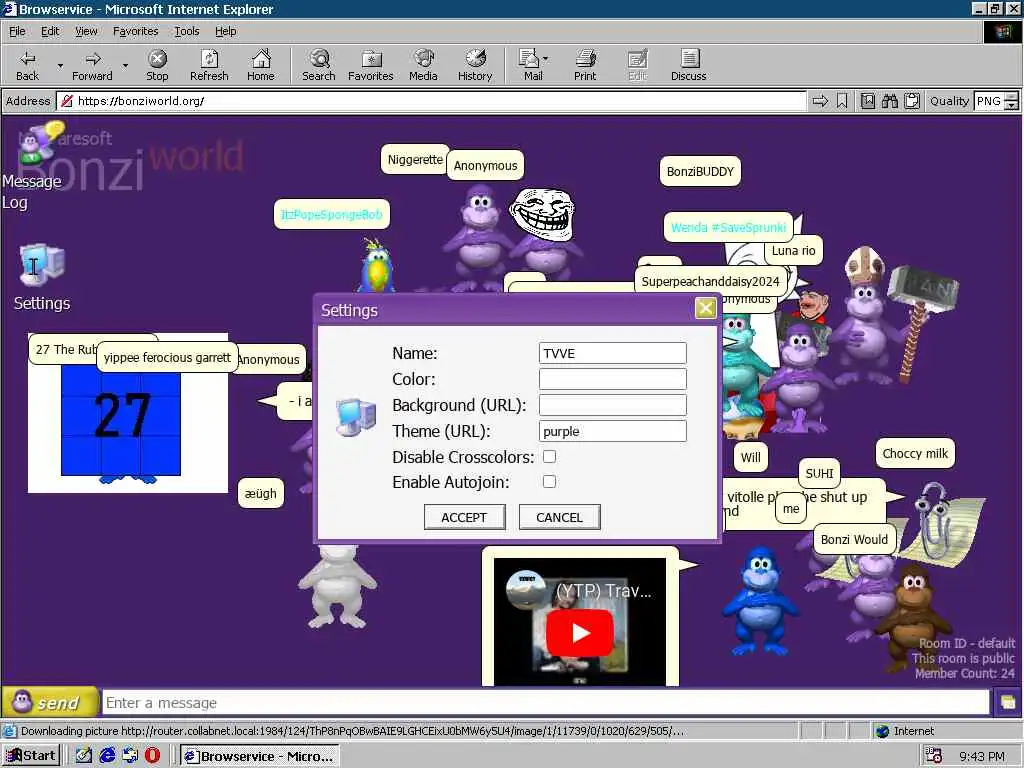This screenshot has width=1024, height=768.
Task: Open the Forward history dropdown arrow
Action: pos(125,65)
